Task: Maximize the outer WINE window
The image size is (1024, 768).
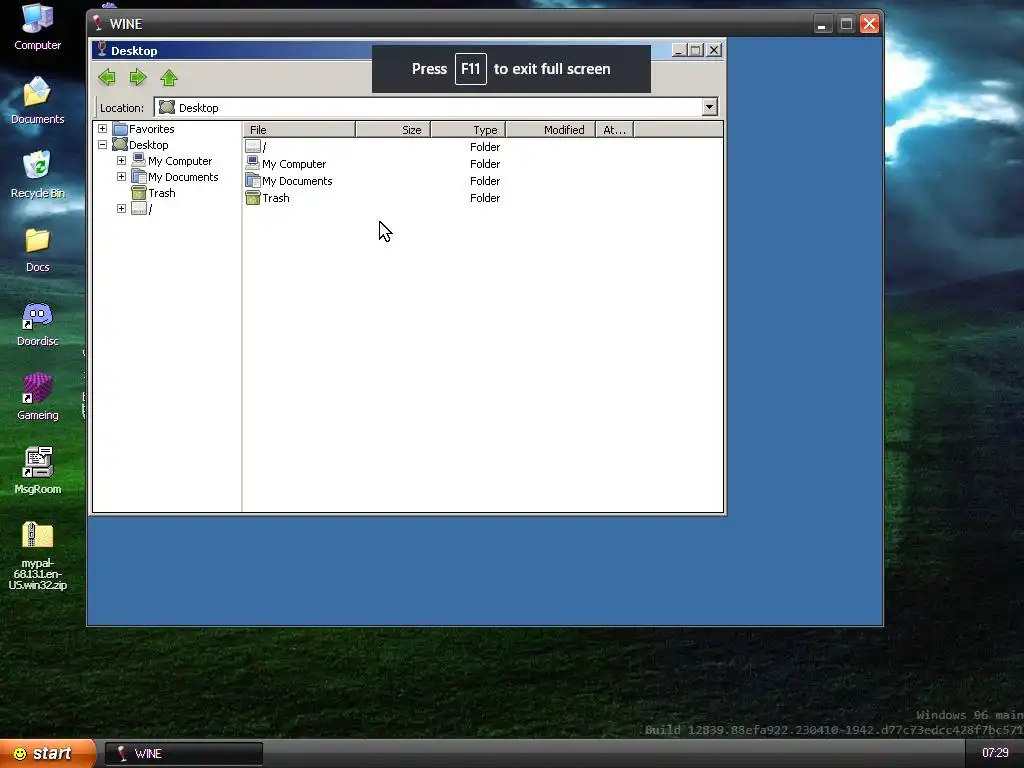Action: pos(846,24)
